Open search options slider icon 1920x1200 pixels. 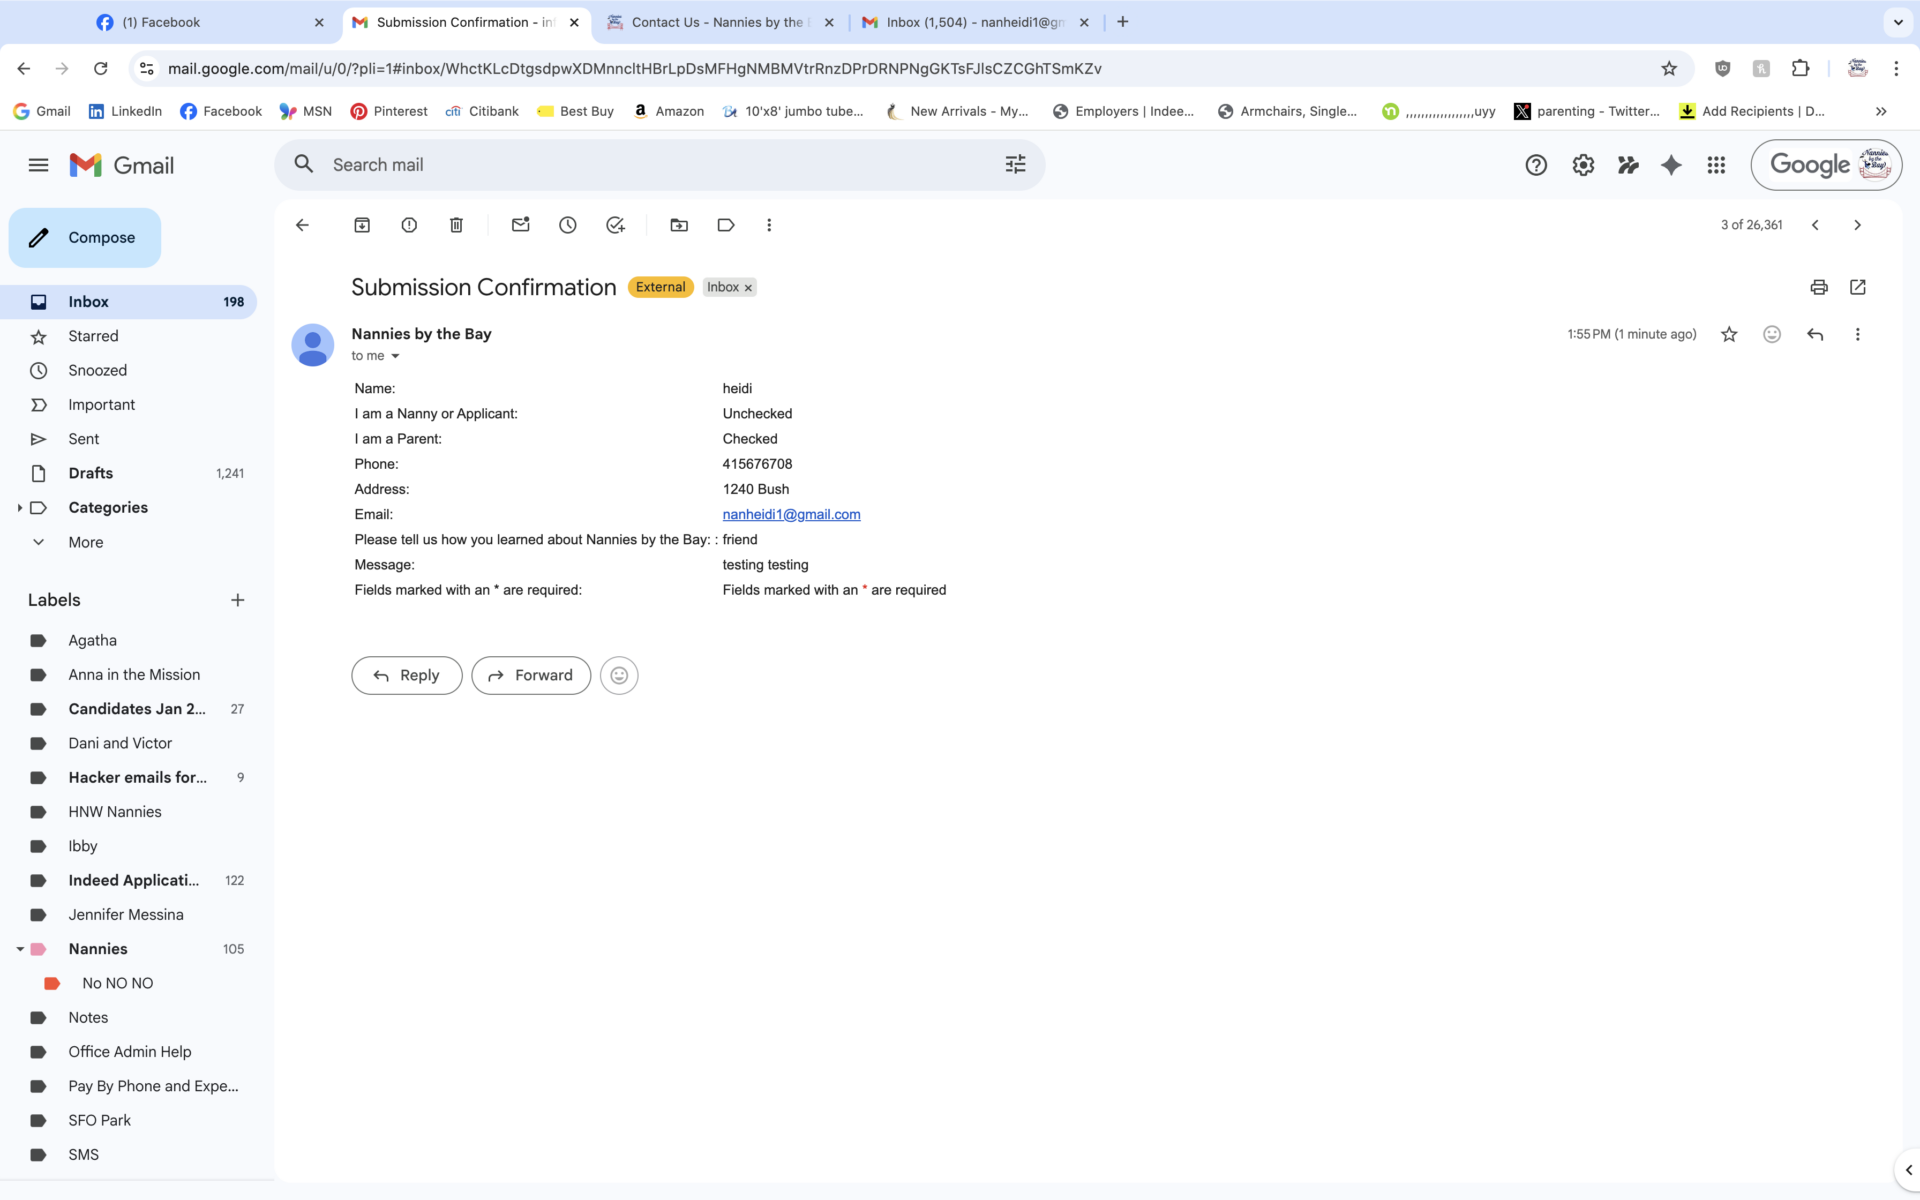[1015, 165]
